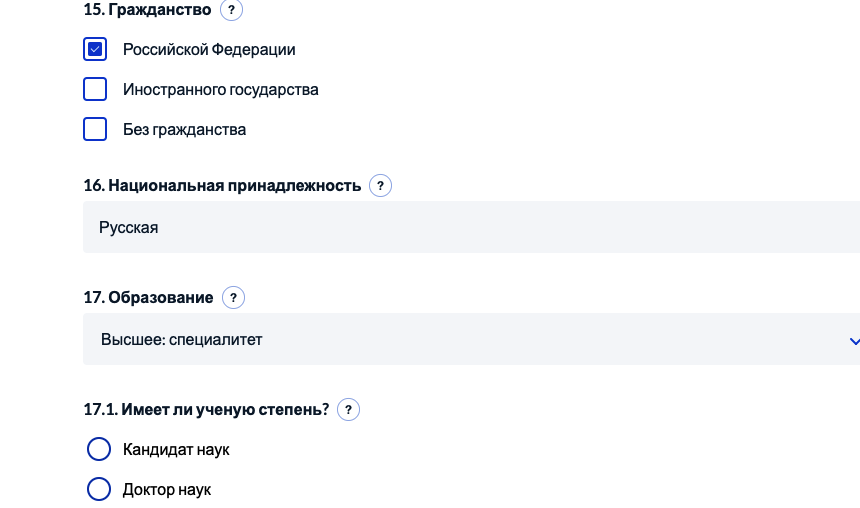Tick the Без гражданства checkbox
Screen dimensions: 860x508
pyautogui.click(x=95, y=129)
